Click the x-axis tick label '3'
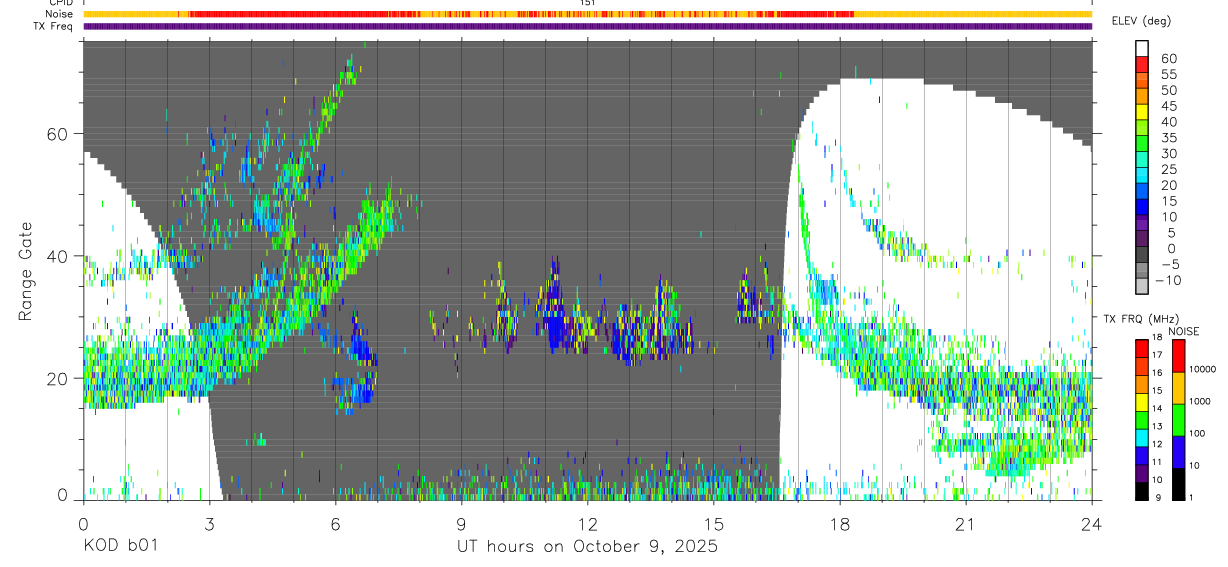The height and width of the screenshot is (567, 1228). tap(209, 524)
